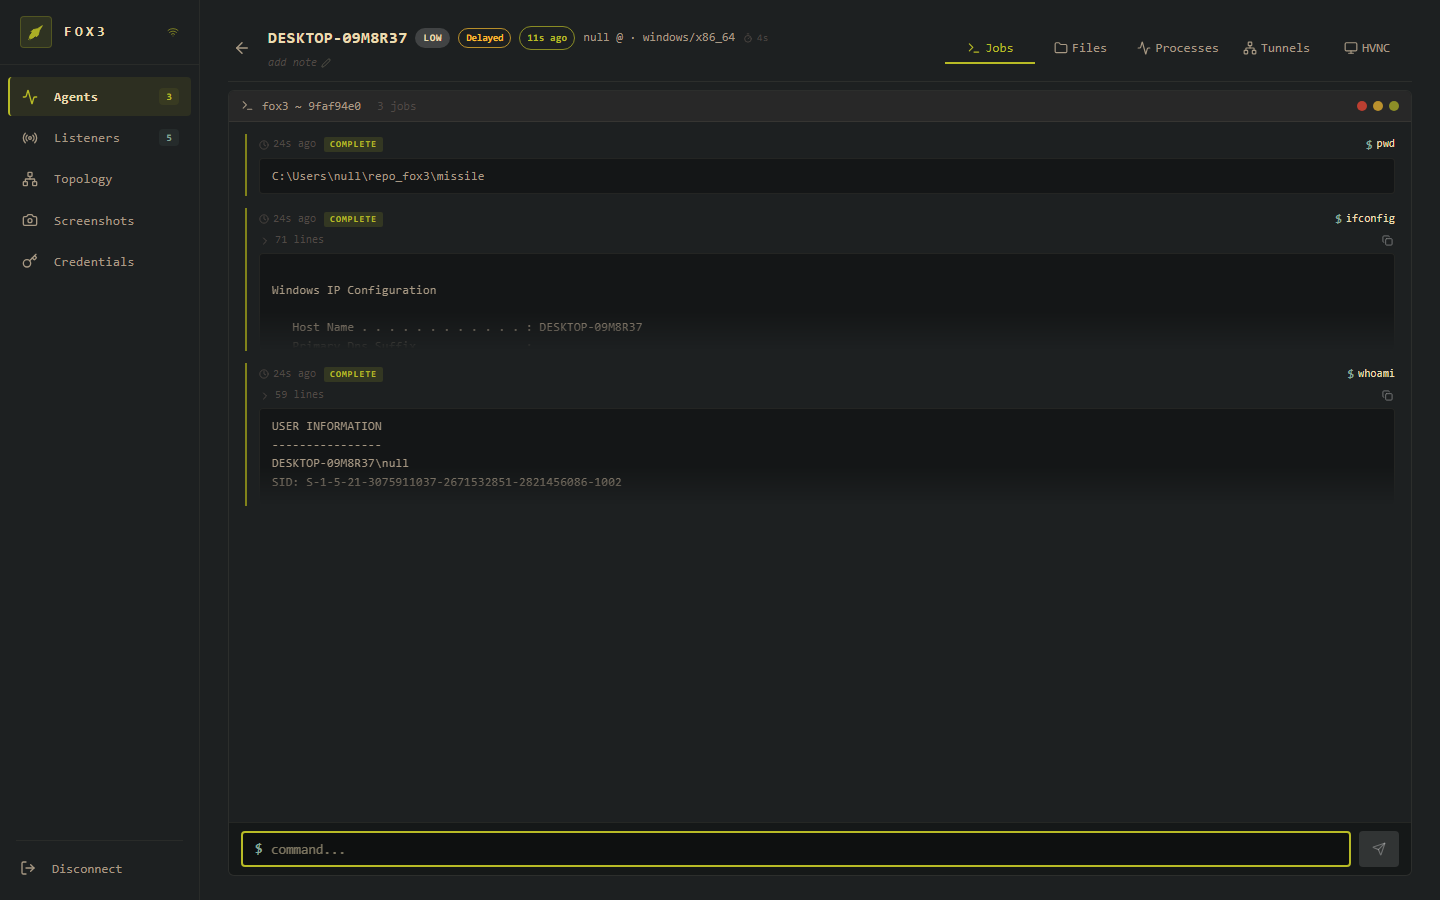Click the COMPLETE badge of pwd job
1440x900 pixels.
pyautogui.click(x=353, y=144)
